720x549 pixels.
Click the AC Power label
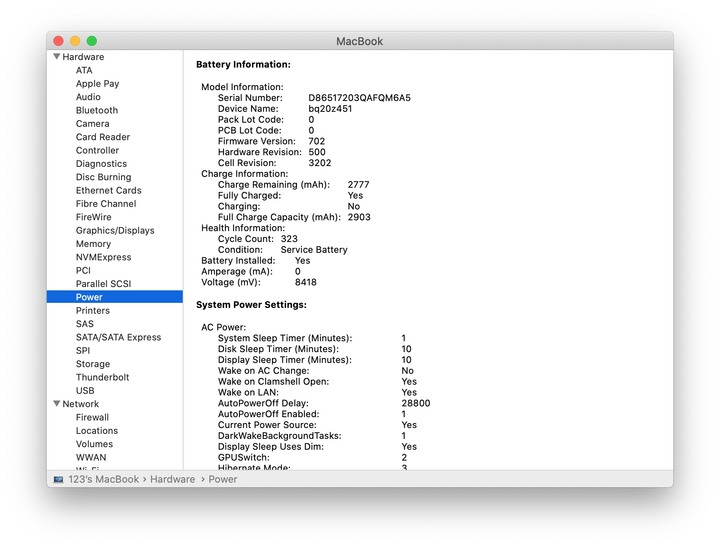pos(224,327)
